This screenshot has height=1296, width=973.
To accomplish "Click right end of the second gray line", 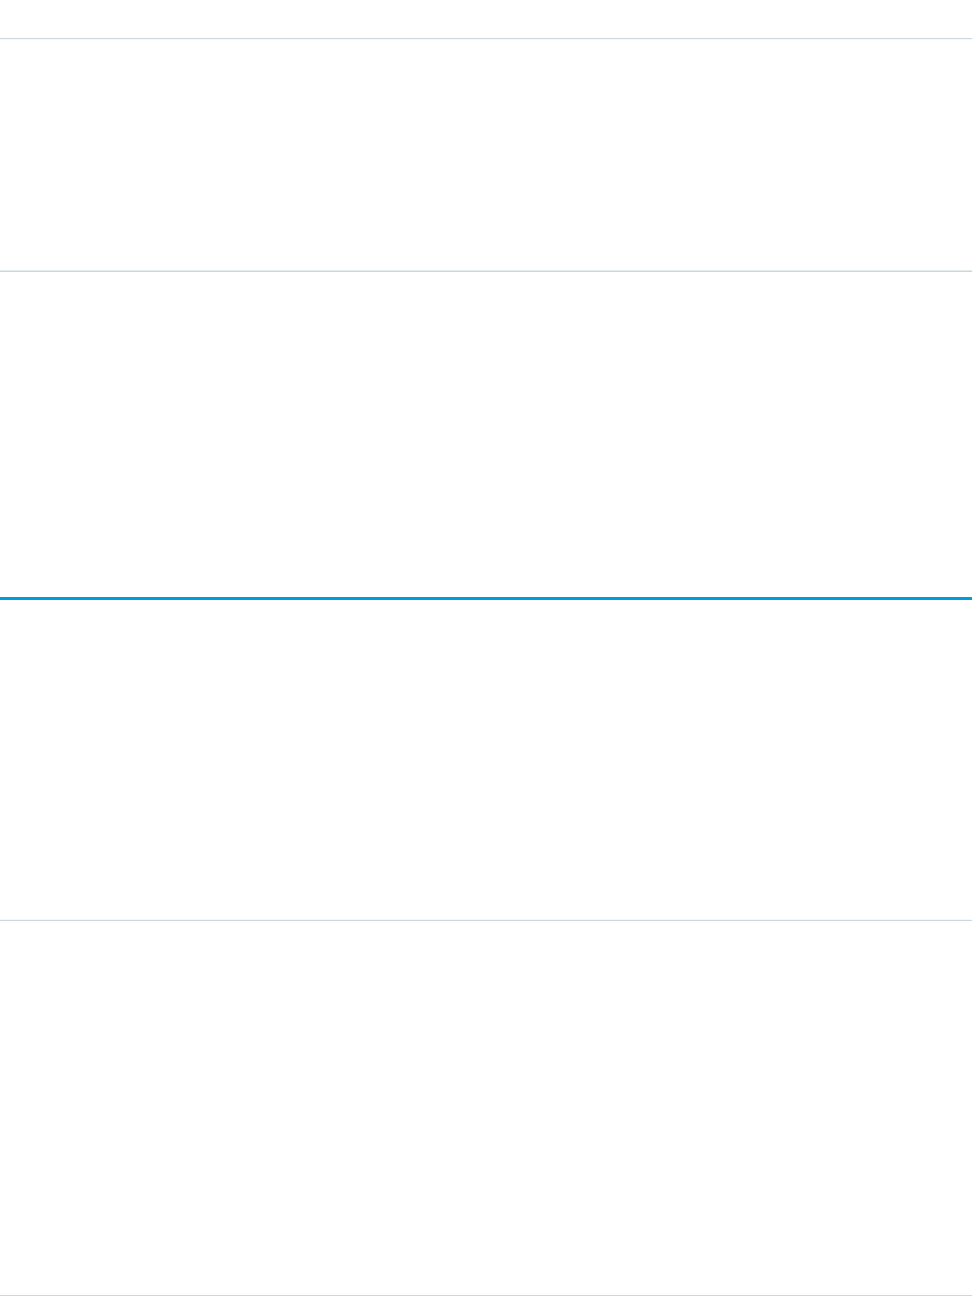I will 967,271.
